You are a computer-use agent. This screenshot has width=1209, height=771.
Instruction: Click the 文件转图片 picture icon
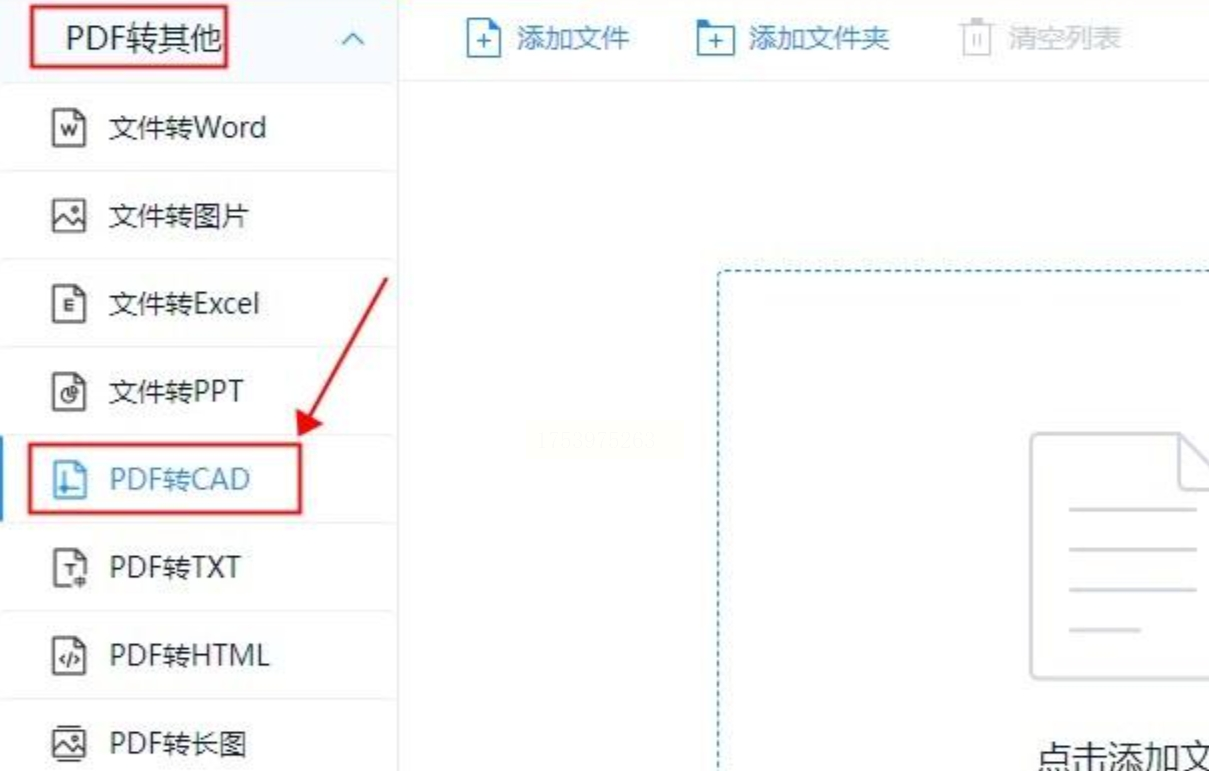coord(68,216)
